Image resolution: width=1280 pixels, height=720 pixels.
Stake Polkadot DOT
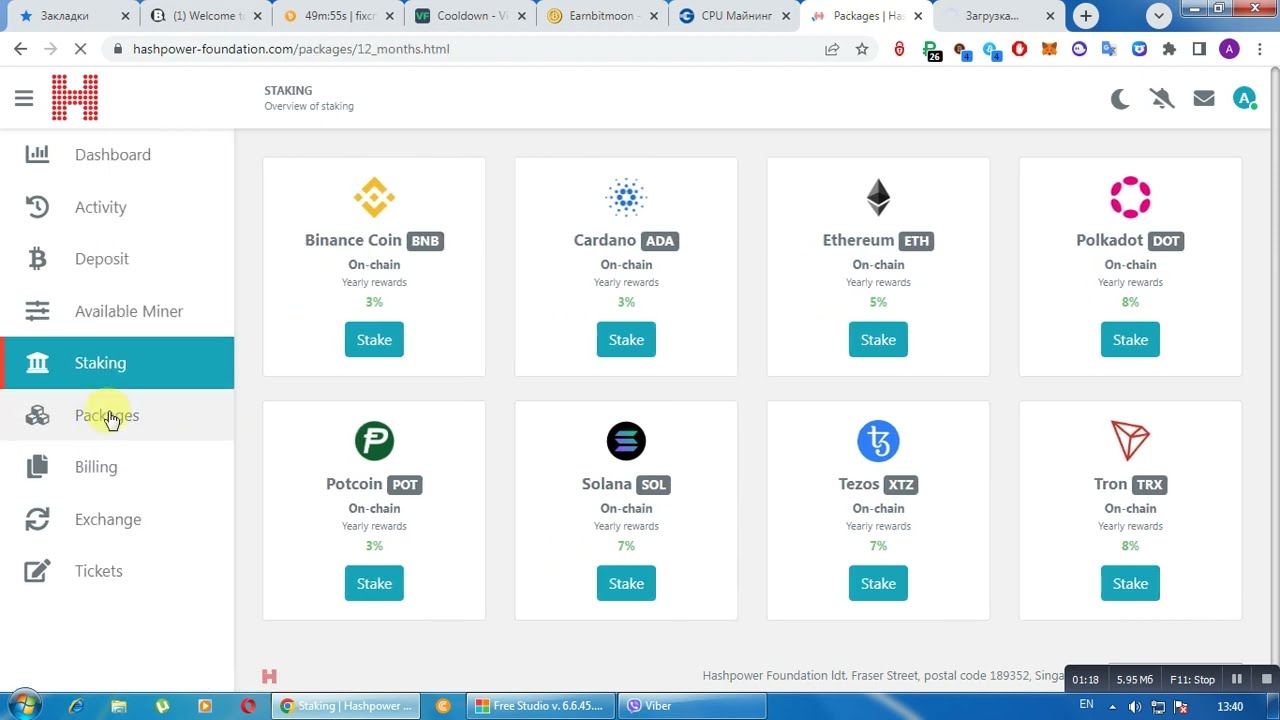[x=1130, y=340]
